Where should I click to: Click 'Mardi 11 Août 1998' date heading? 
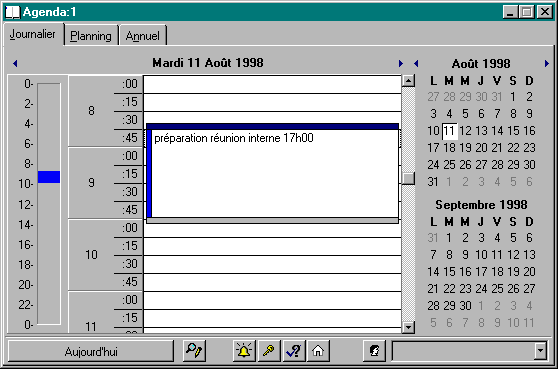208,63
